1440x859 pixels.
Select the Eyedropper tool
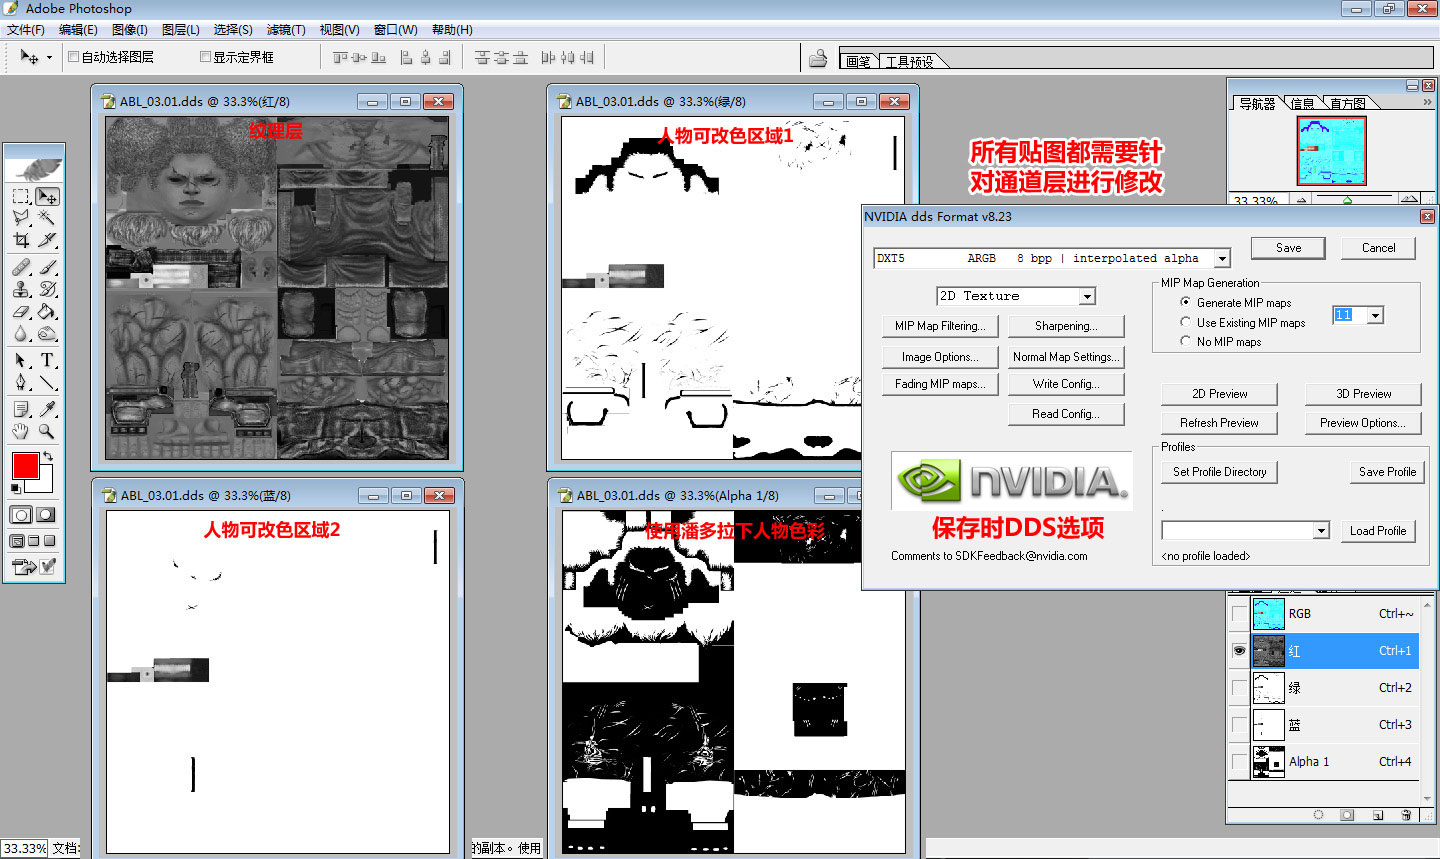(47, 409)
